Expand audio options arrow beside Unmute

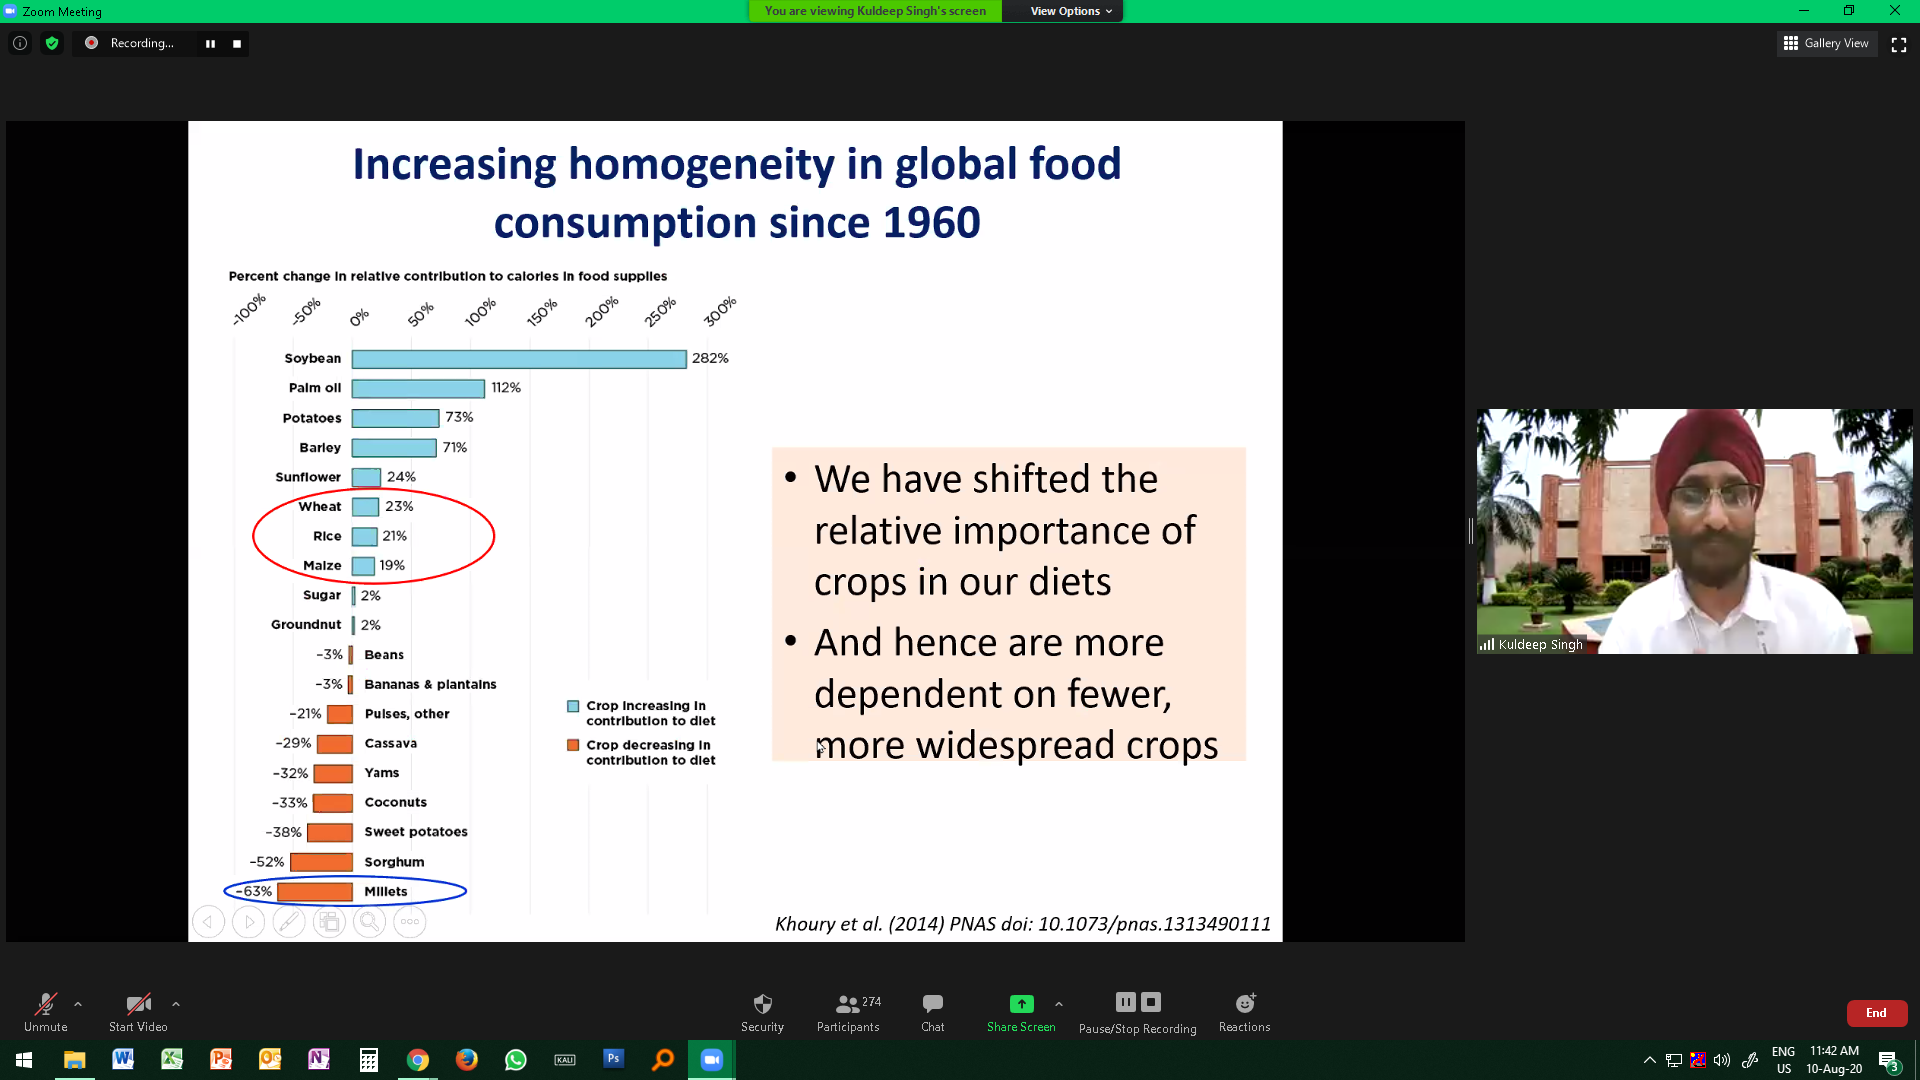78,1004
